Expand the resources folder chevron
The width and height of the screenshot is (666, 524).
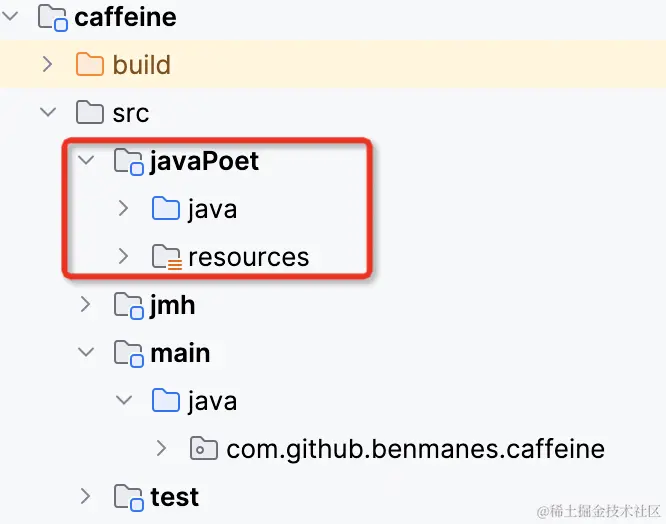tap(124, 256)
